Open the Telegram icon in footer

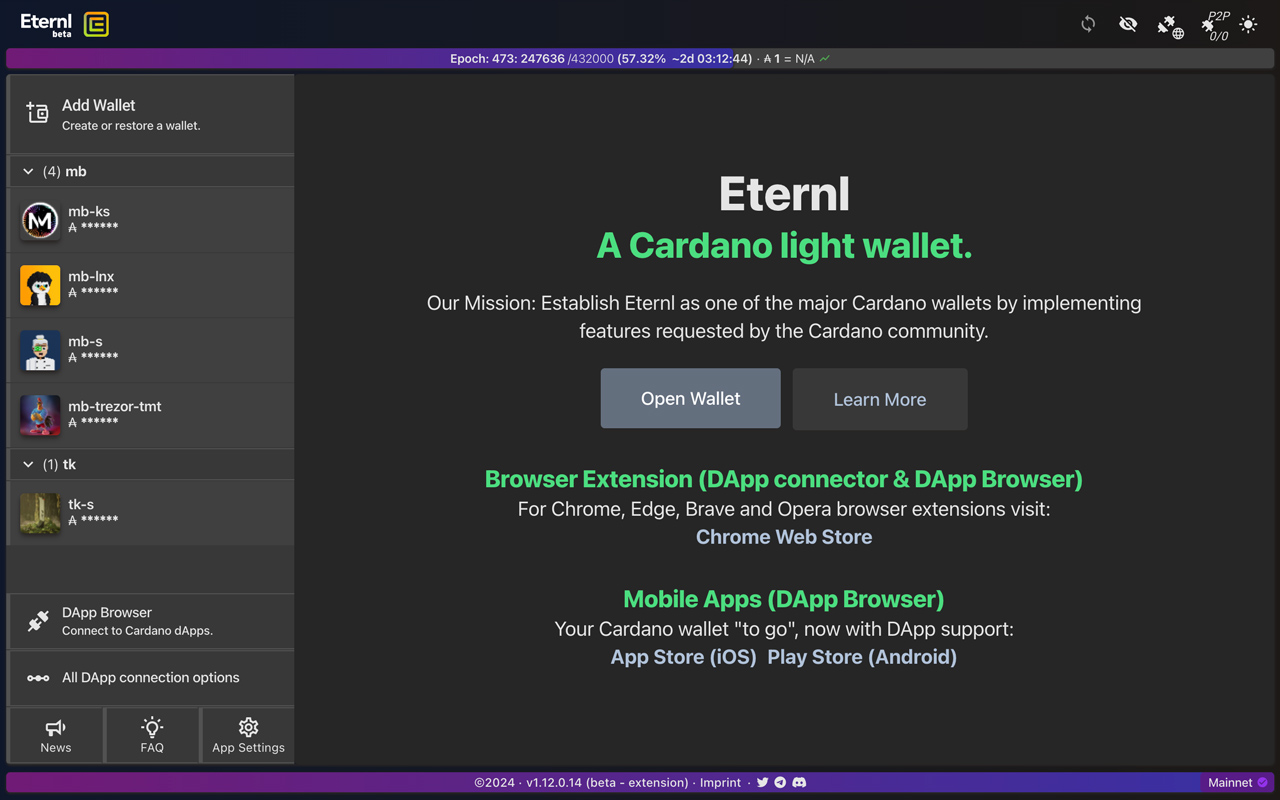[780, 783]
